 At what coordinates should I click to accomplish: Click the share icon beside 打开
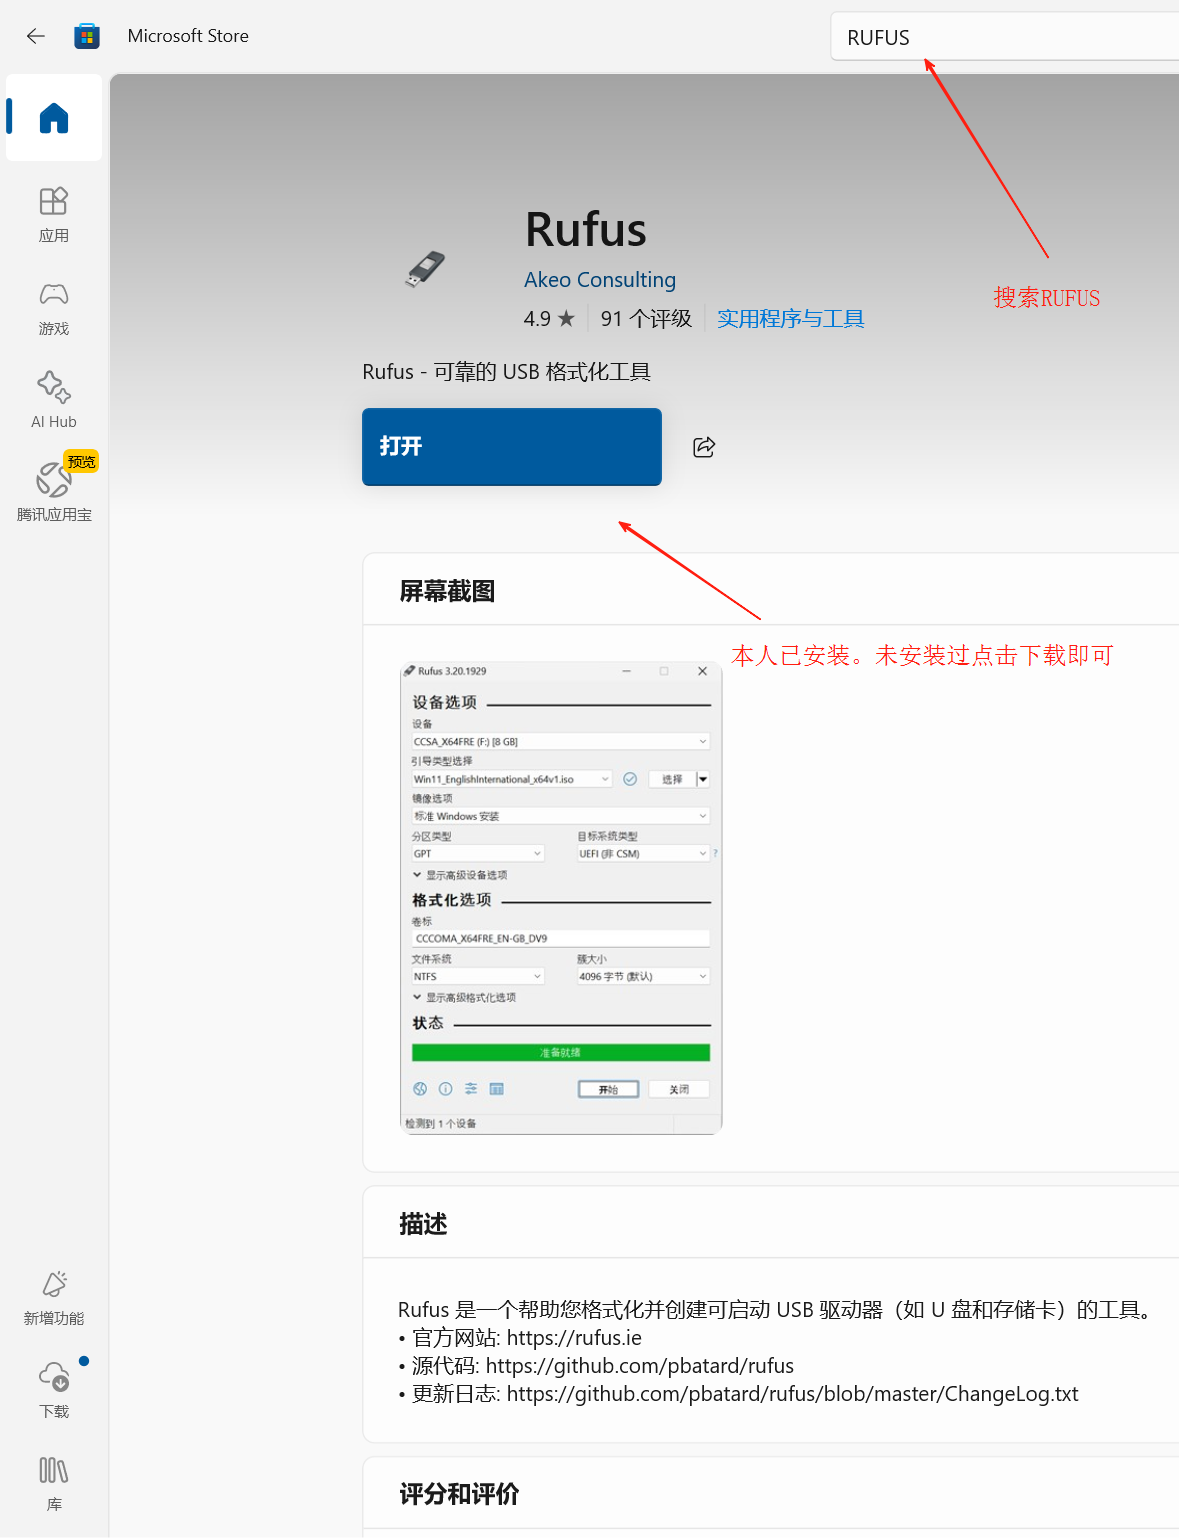point(704,447)
